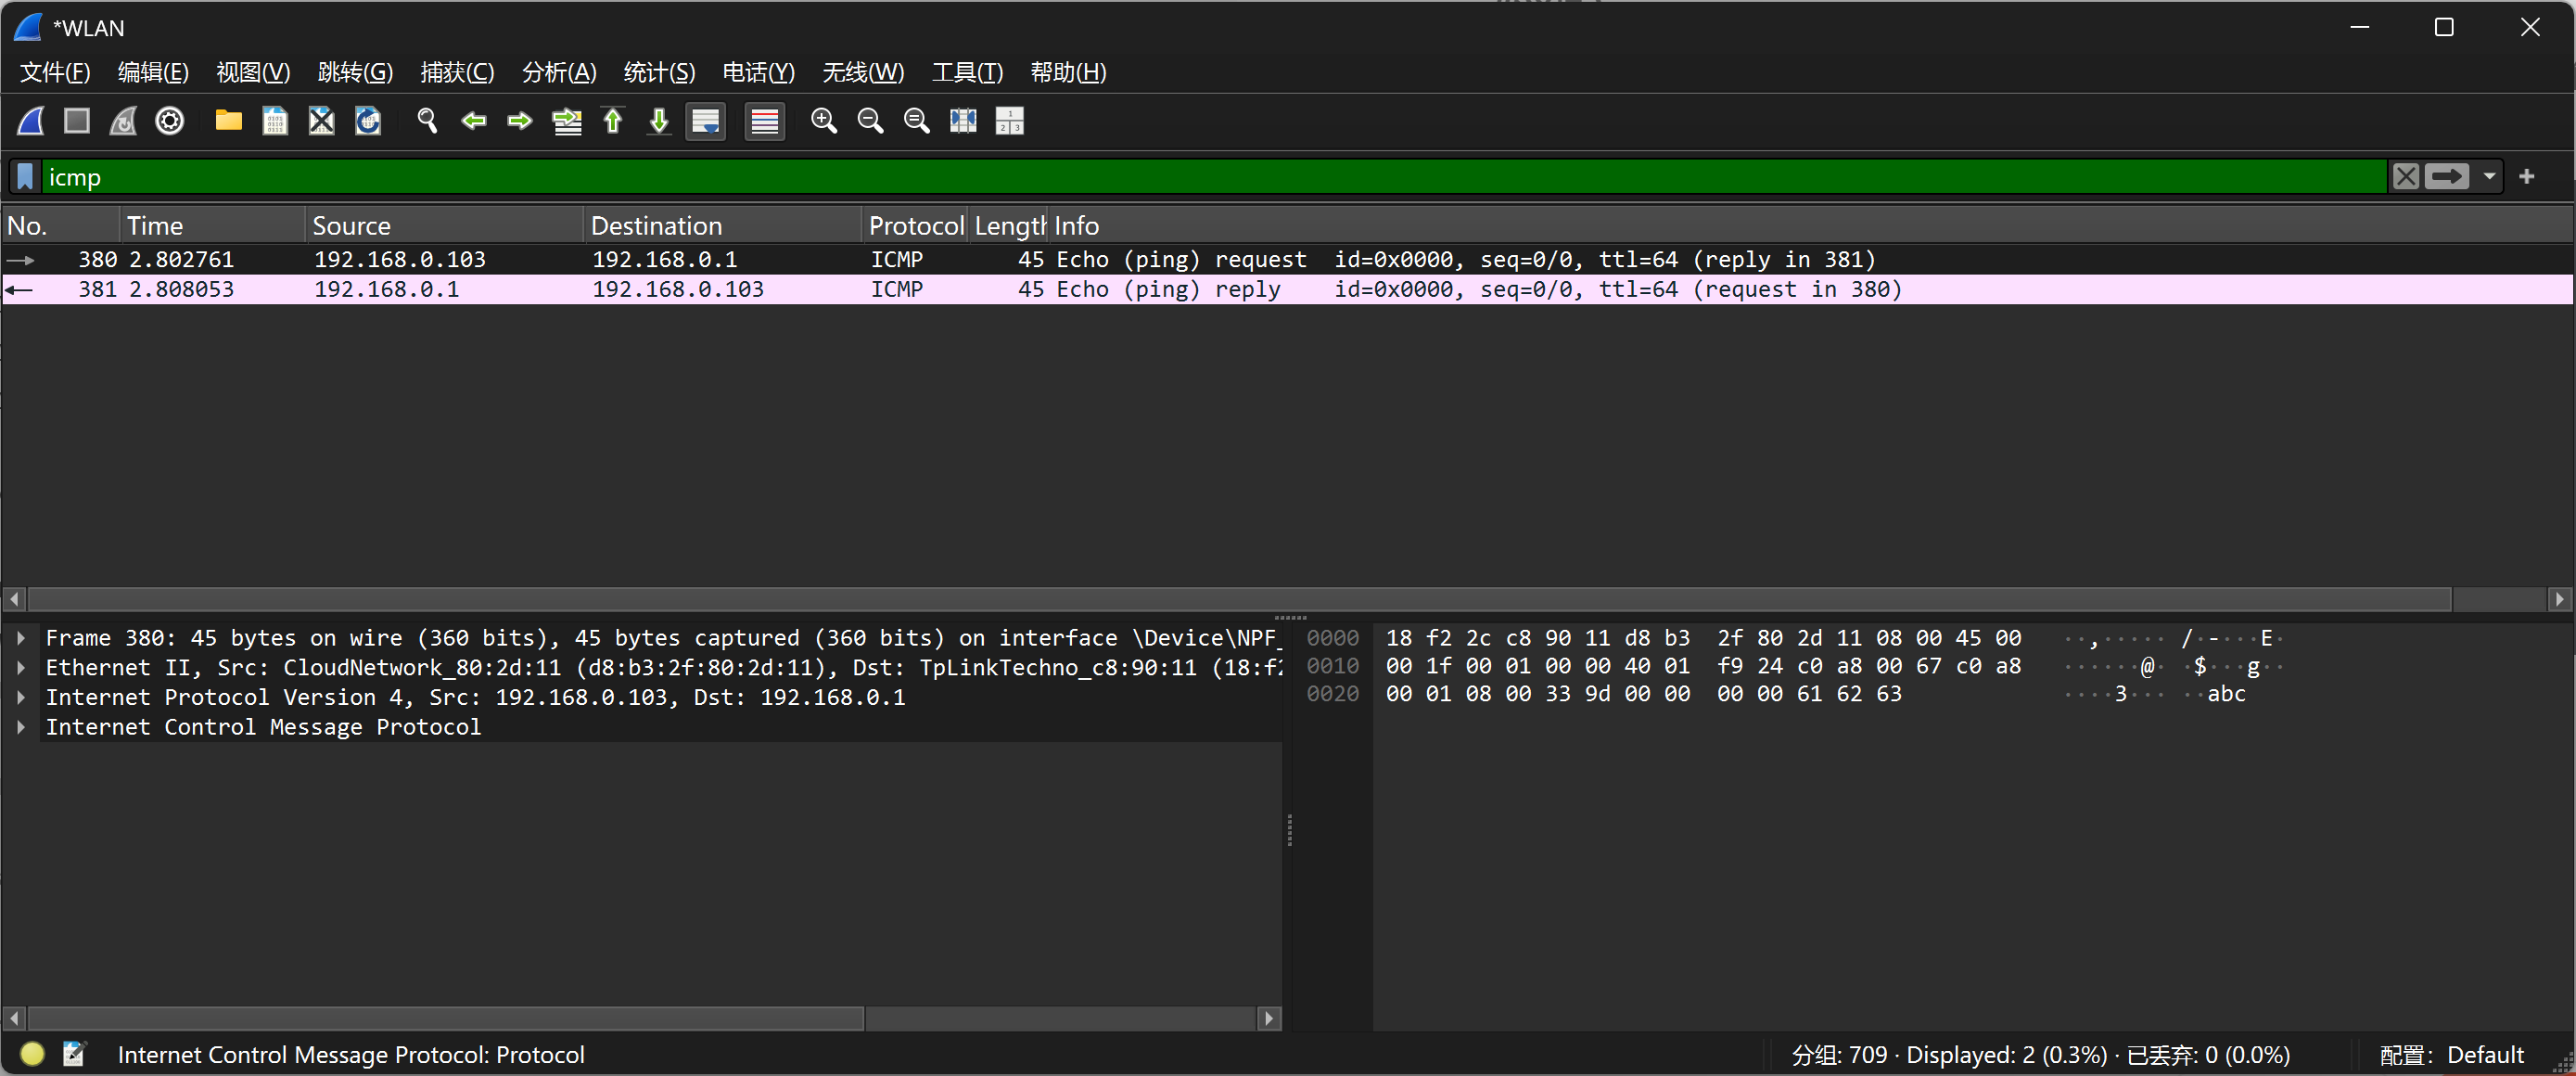This screenshot has width=2576, height=1076.
Task: Clear the icmp display filter
Action: [x=2407, y=177]
